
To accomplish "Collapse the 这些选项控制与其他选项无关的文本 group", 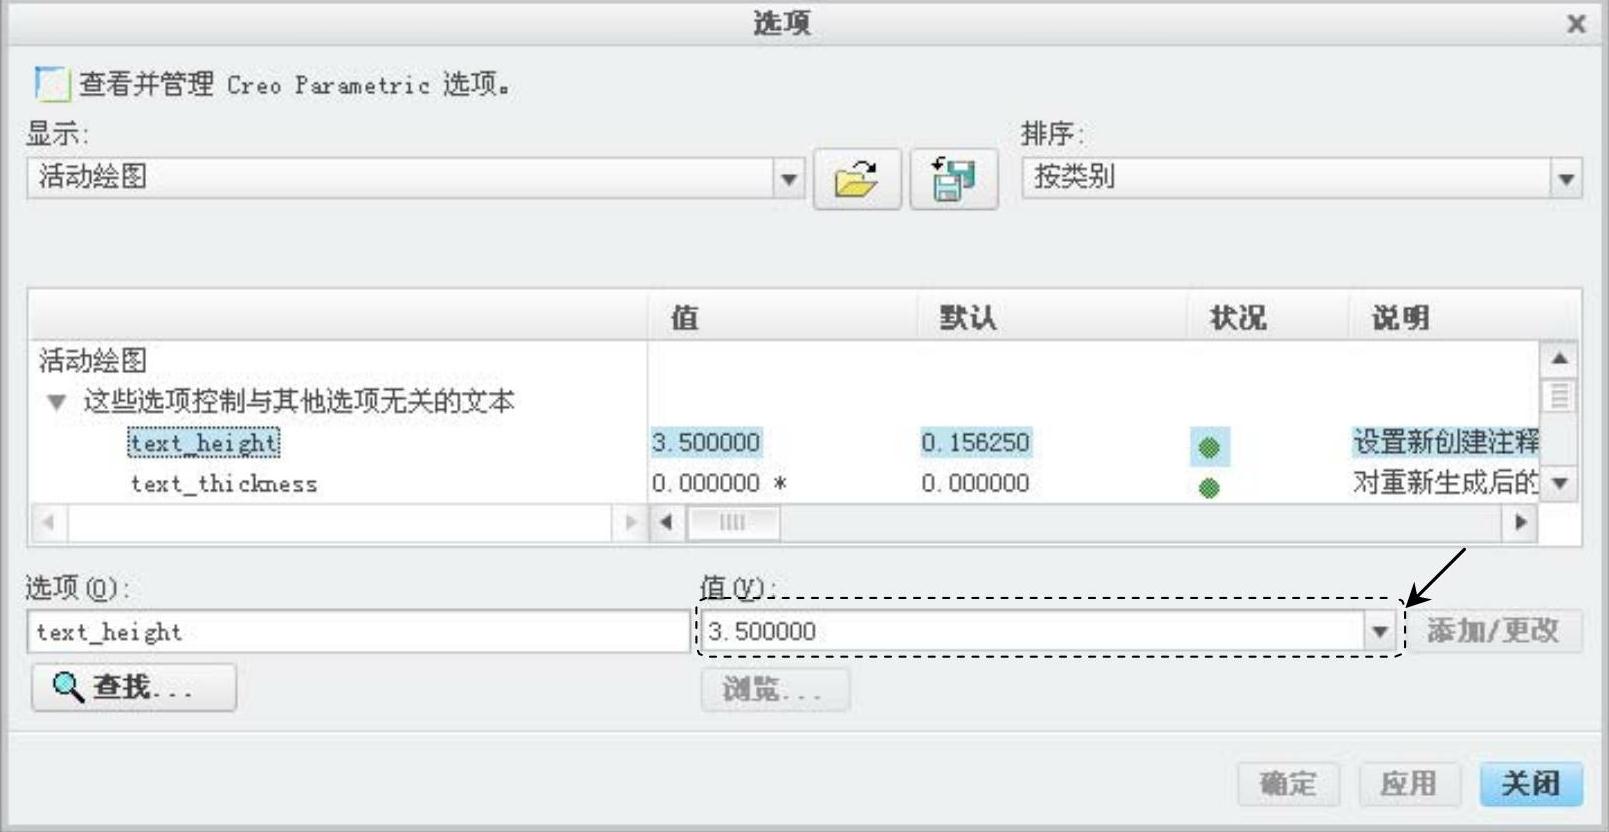I will [x=56, y=402].
